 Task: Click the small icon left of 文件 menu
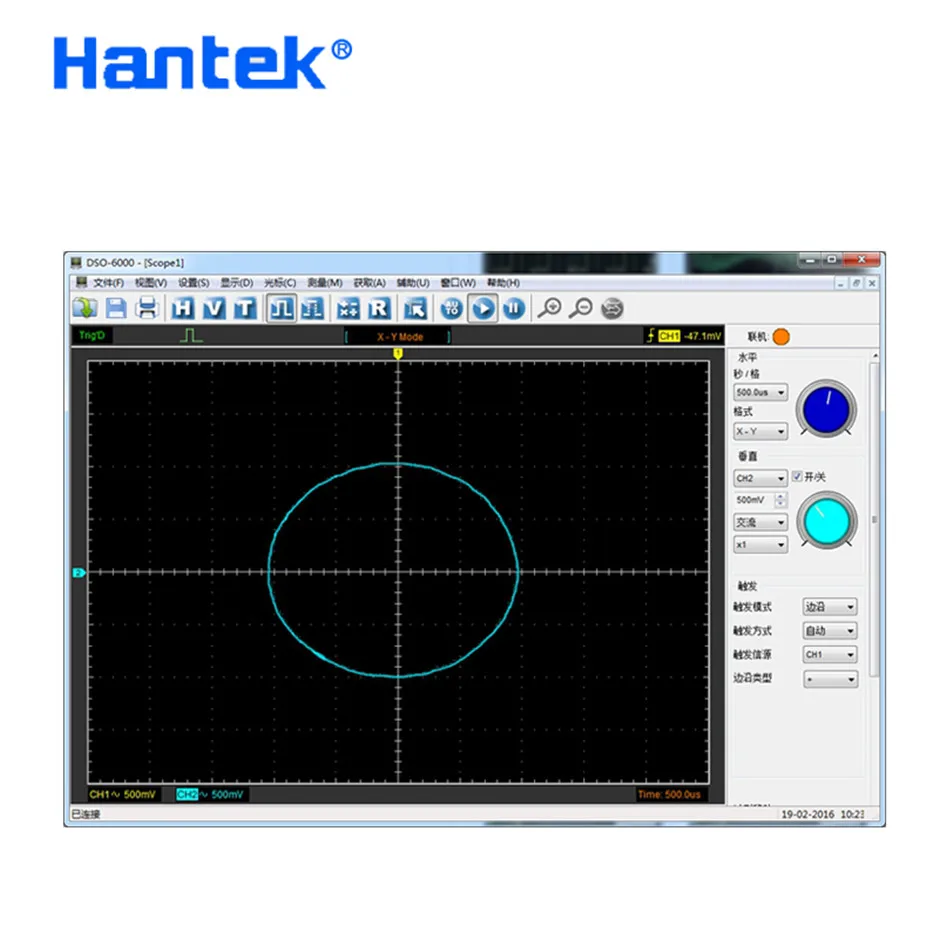(x=81, y=282)
